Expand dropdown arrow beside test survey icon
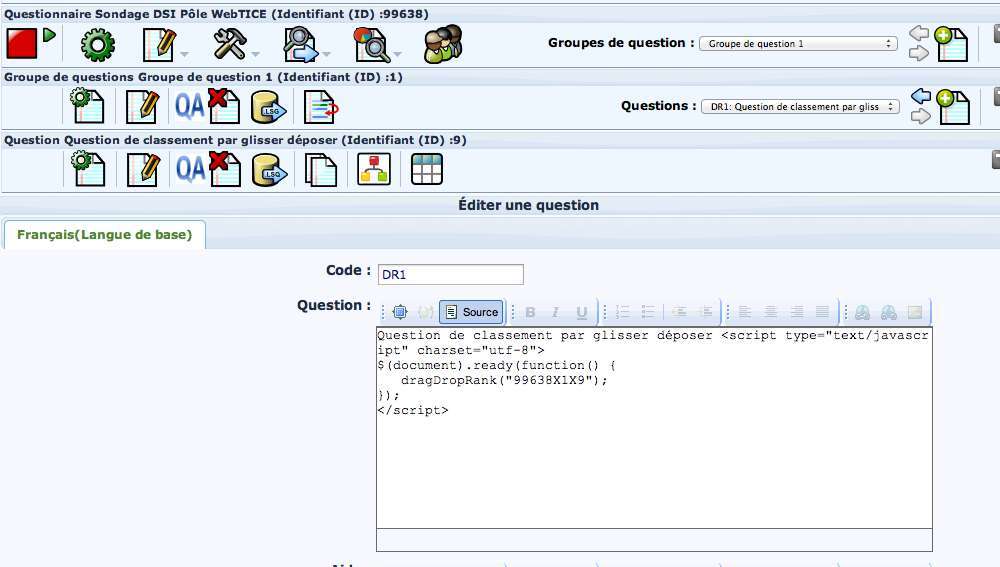 (327, 54)
